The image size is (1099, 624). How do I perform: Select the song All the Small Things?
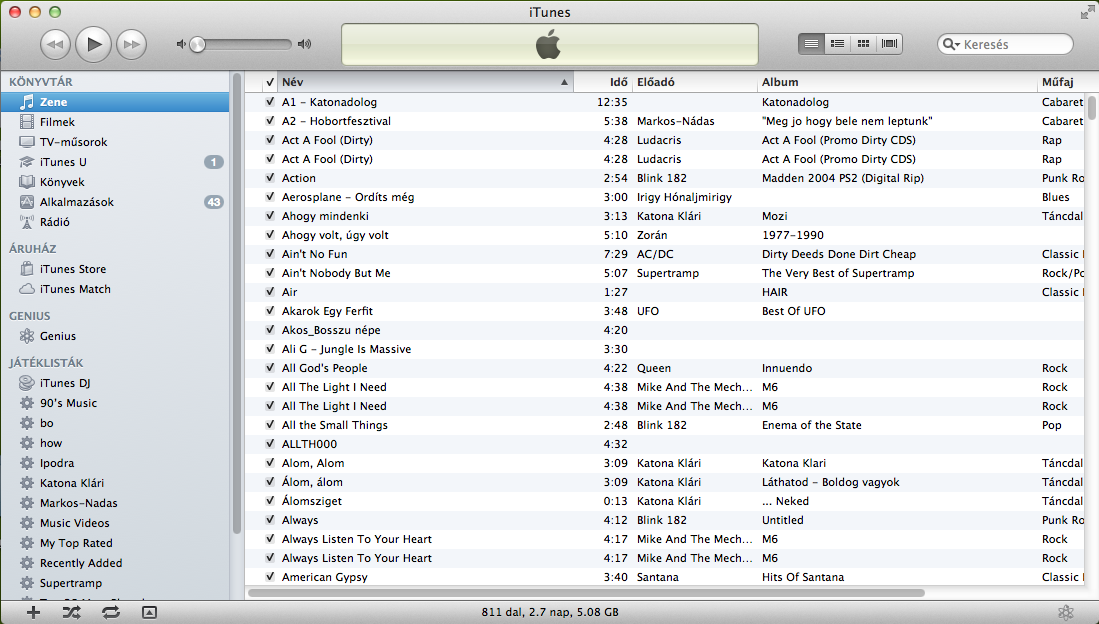click(x=334, y=425)
